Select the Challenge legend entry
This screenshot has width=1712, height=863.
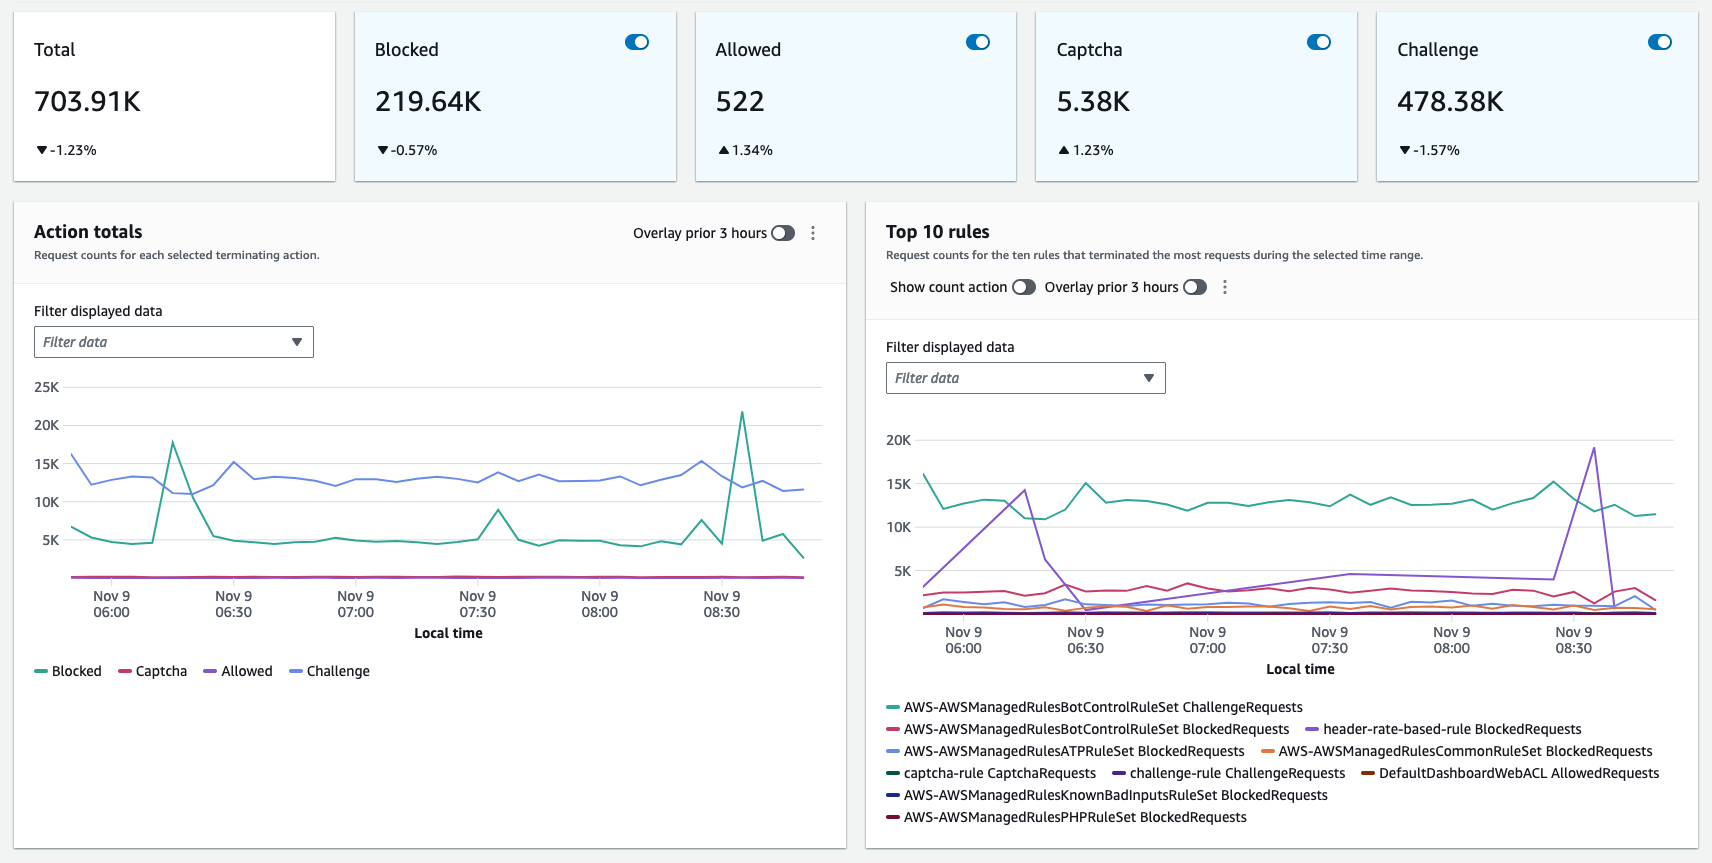[337, 671]
